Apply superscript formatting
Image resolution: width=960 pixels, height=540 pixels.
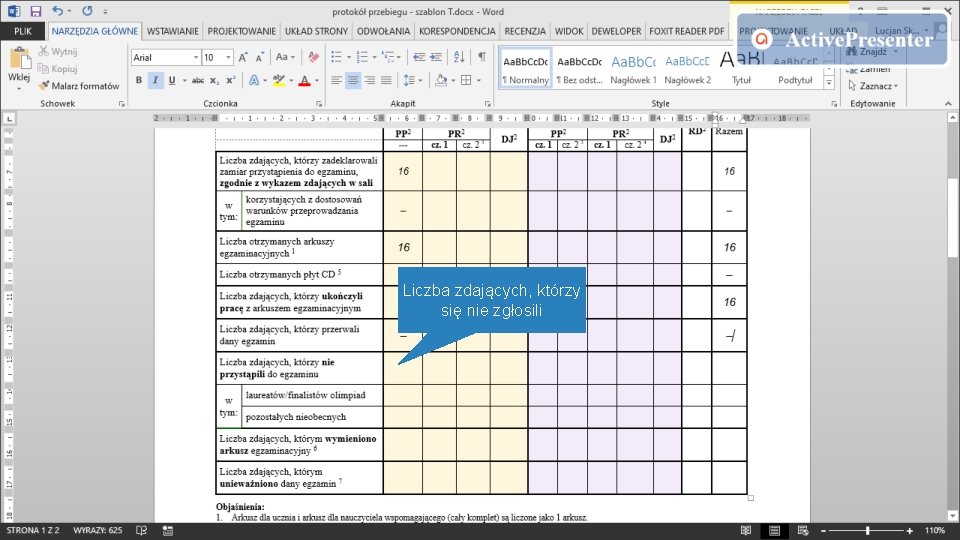pos(231,80)
